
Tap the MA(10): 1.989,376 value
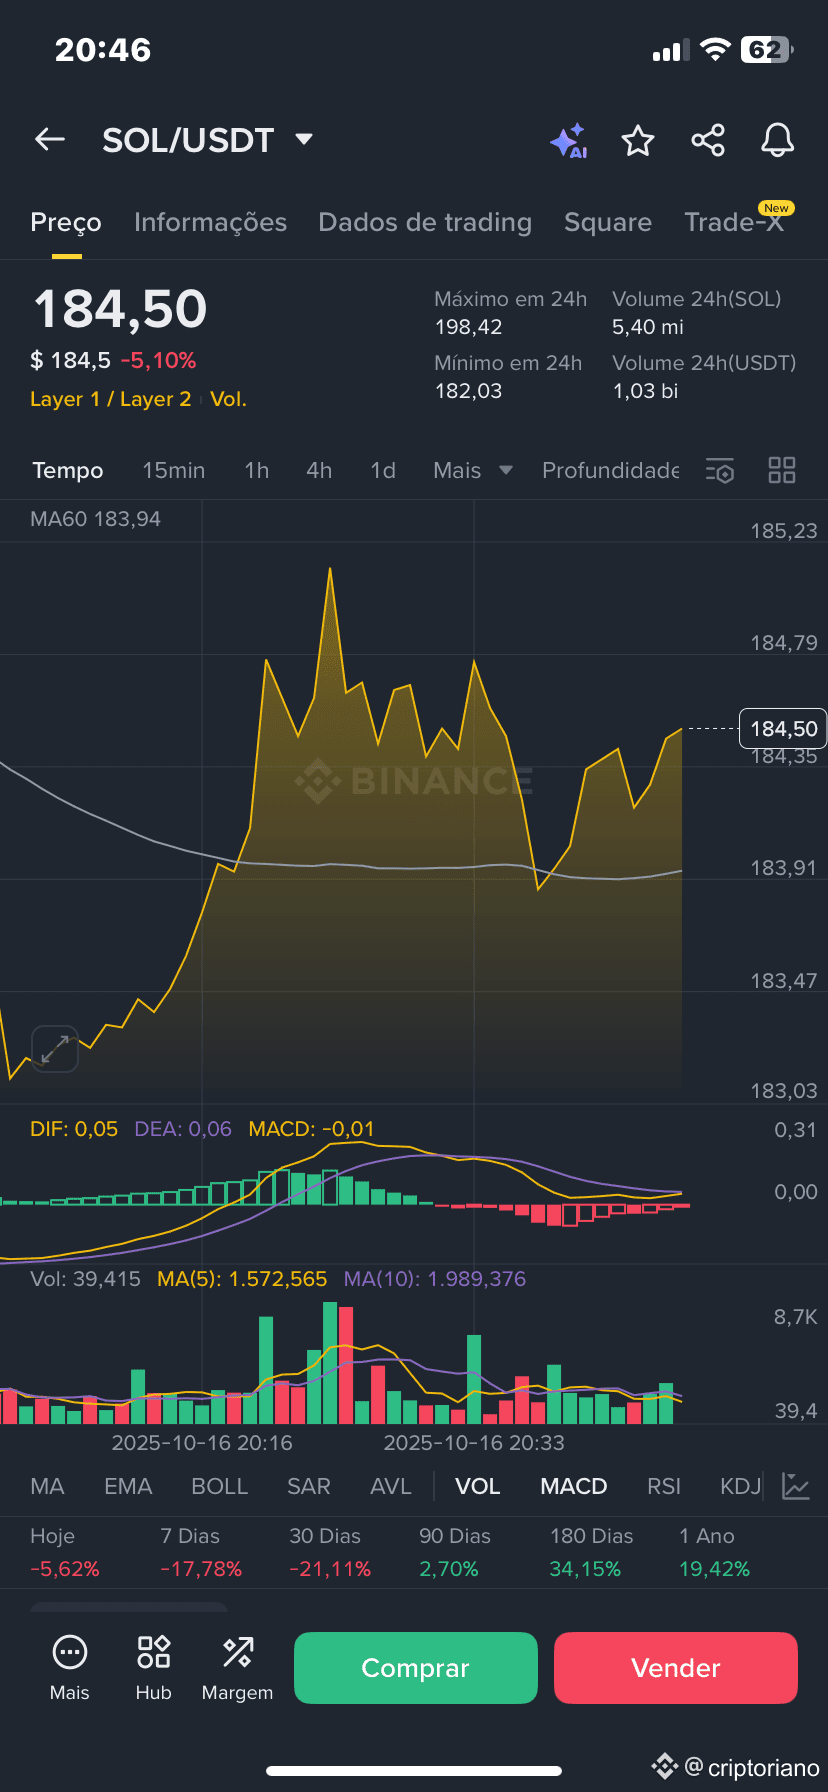point(435,1279)
